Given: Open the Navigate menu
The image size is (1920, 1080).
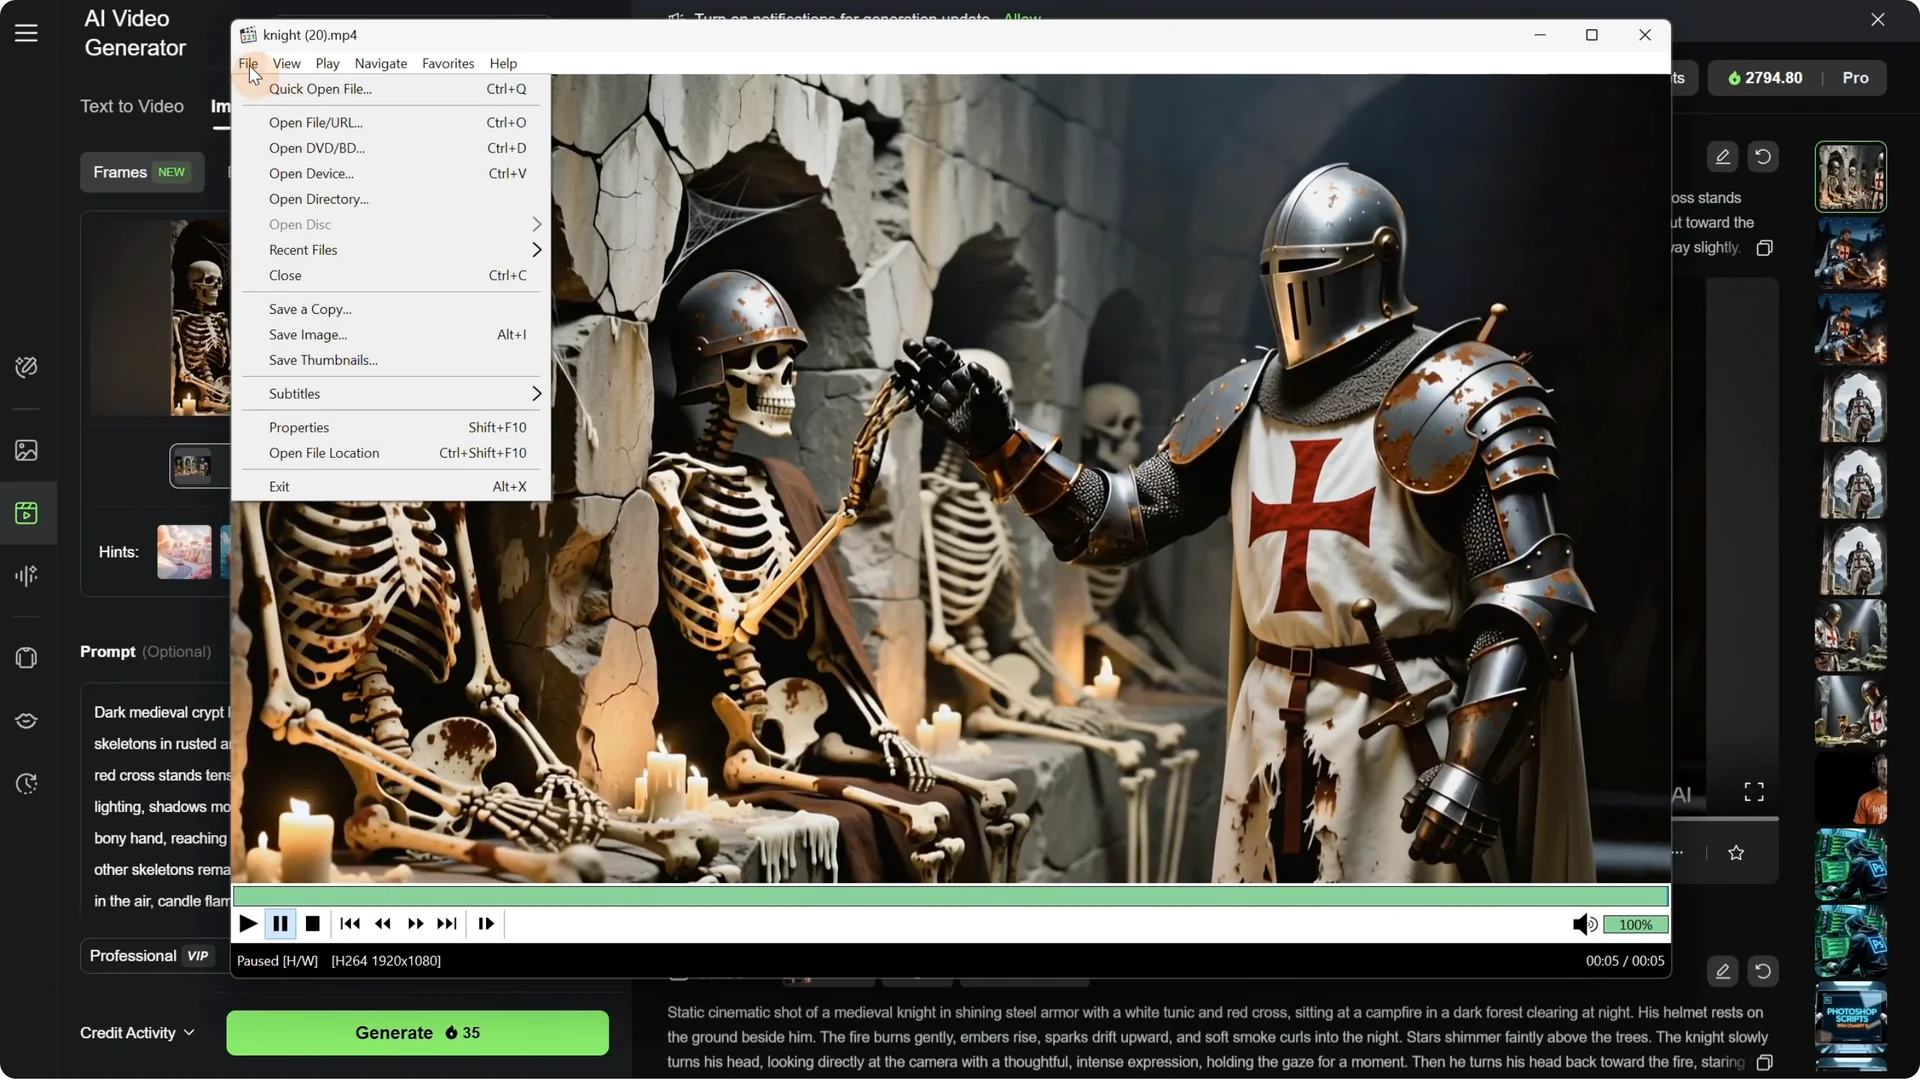Looking at the screenshot, I should tap(380, 63).
